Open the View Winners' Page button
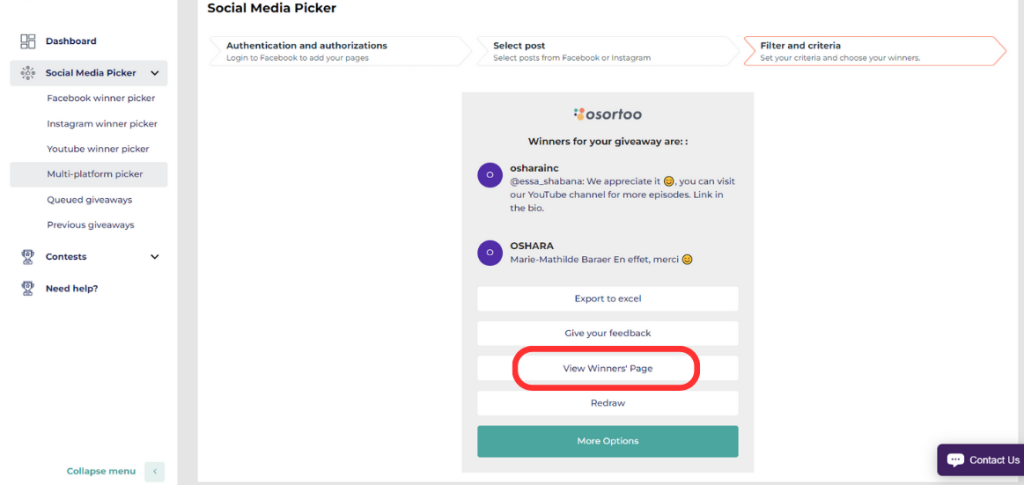This screenshot has height=485, width=1024. tap(607, 369)
